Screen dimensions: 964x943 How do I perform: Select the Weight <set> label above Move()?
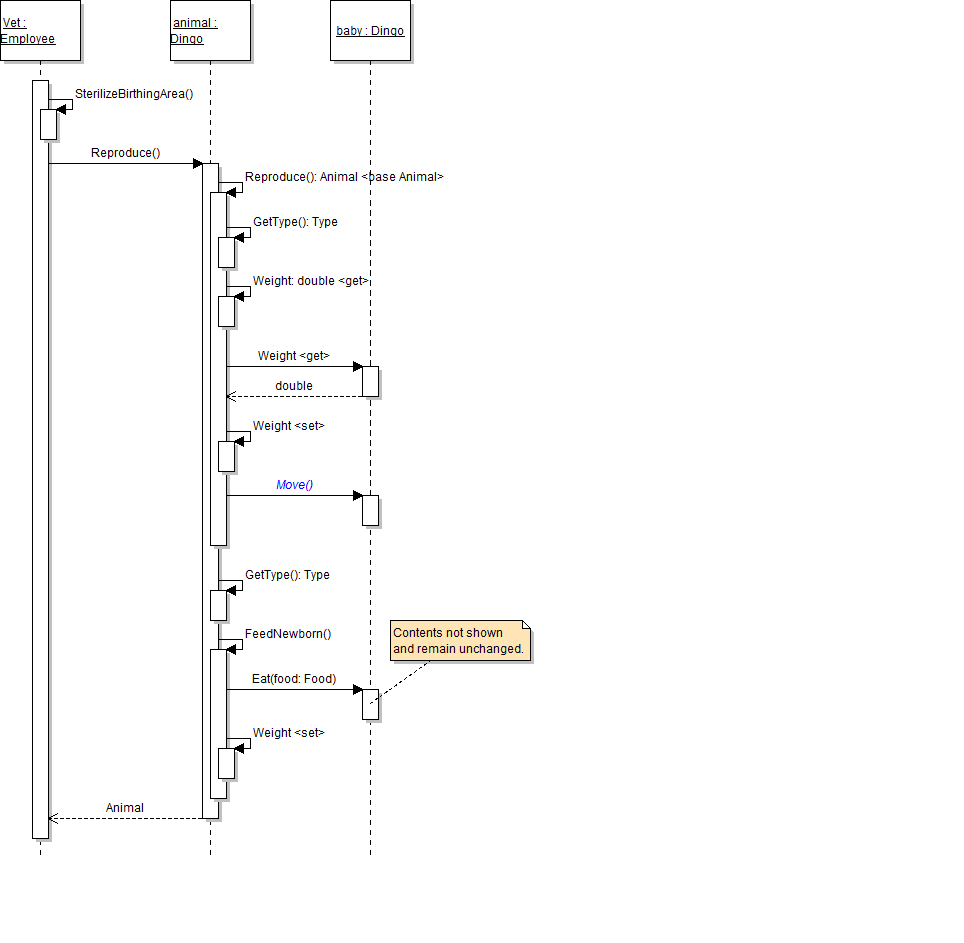point(288,426)
